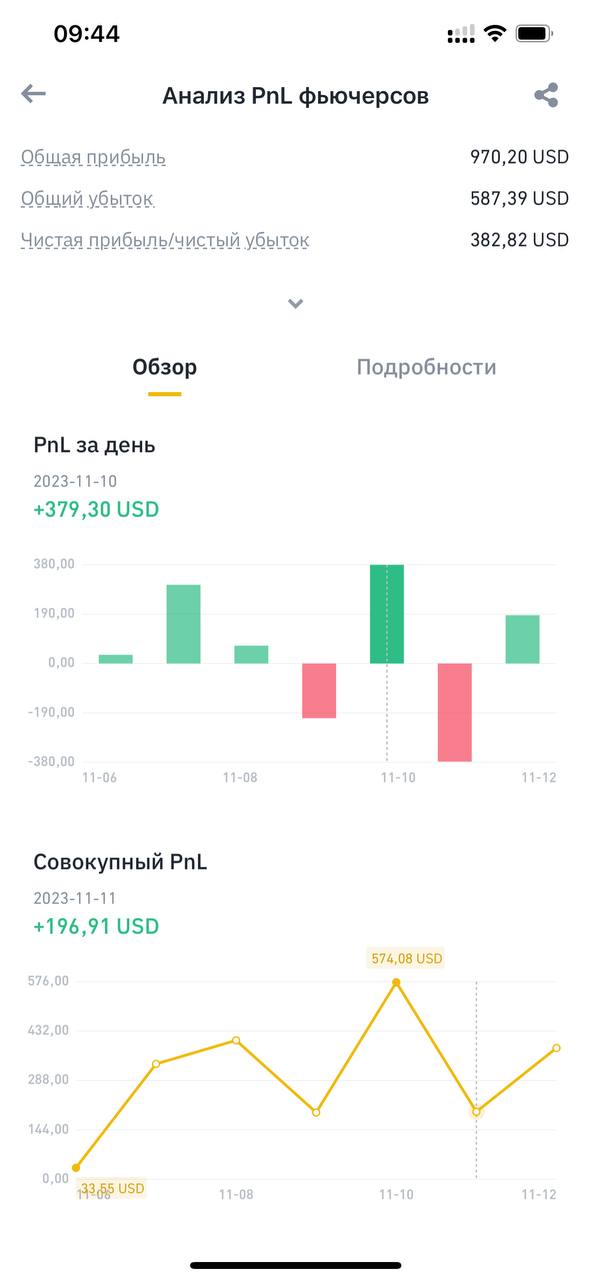Select the 11-12 green profit bar
This screenshot has height=1280, width=591.
tap(523, 639)
